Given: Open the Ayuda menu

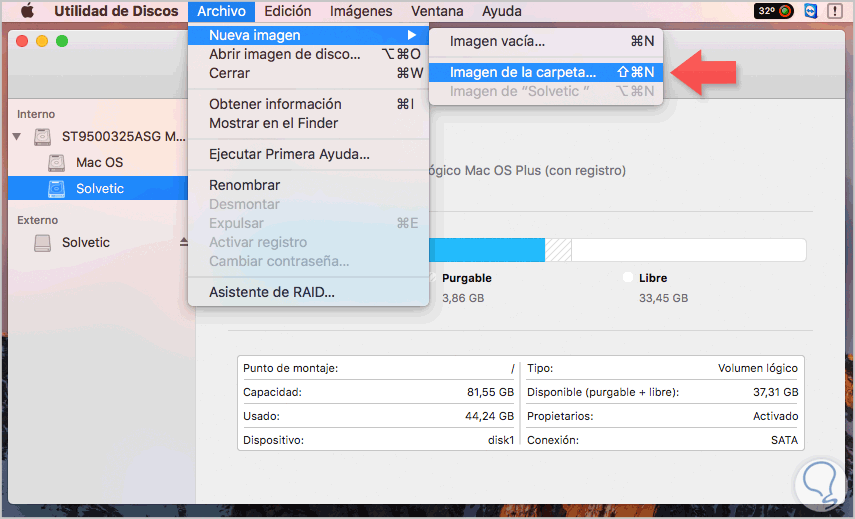Looking at the screenshot, I should pyautogui.click(x=502, y=11).
